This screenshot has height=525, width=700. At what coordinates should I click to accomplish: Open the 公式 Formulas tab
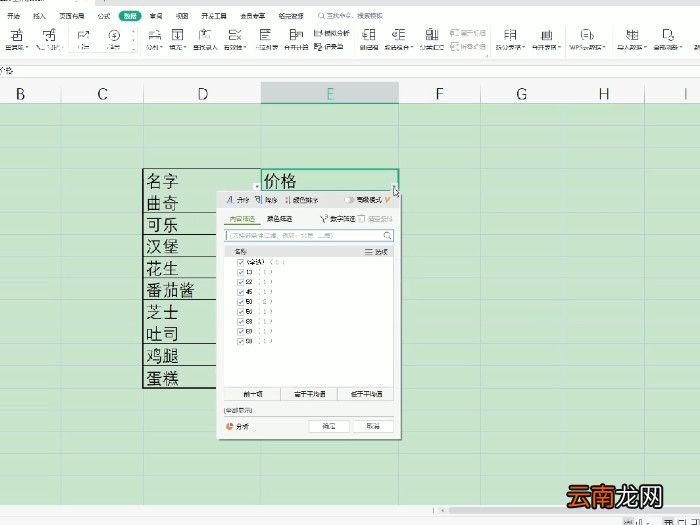tap(104, 16)
